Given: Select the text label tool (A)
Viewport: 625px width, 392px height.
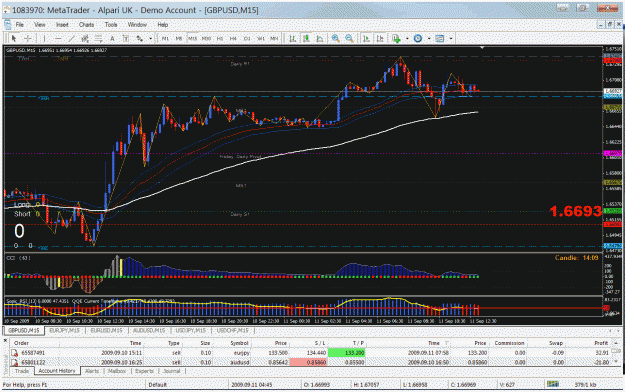Looking at the screenshot, I should (112, 39).
